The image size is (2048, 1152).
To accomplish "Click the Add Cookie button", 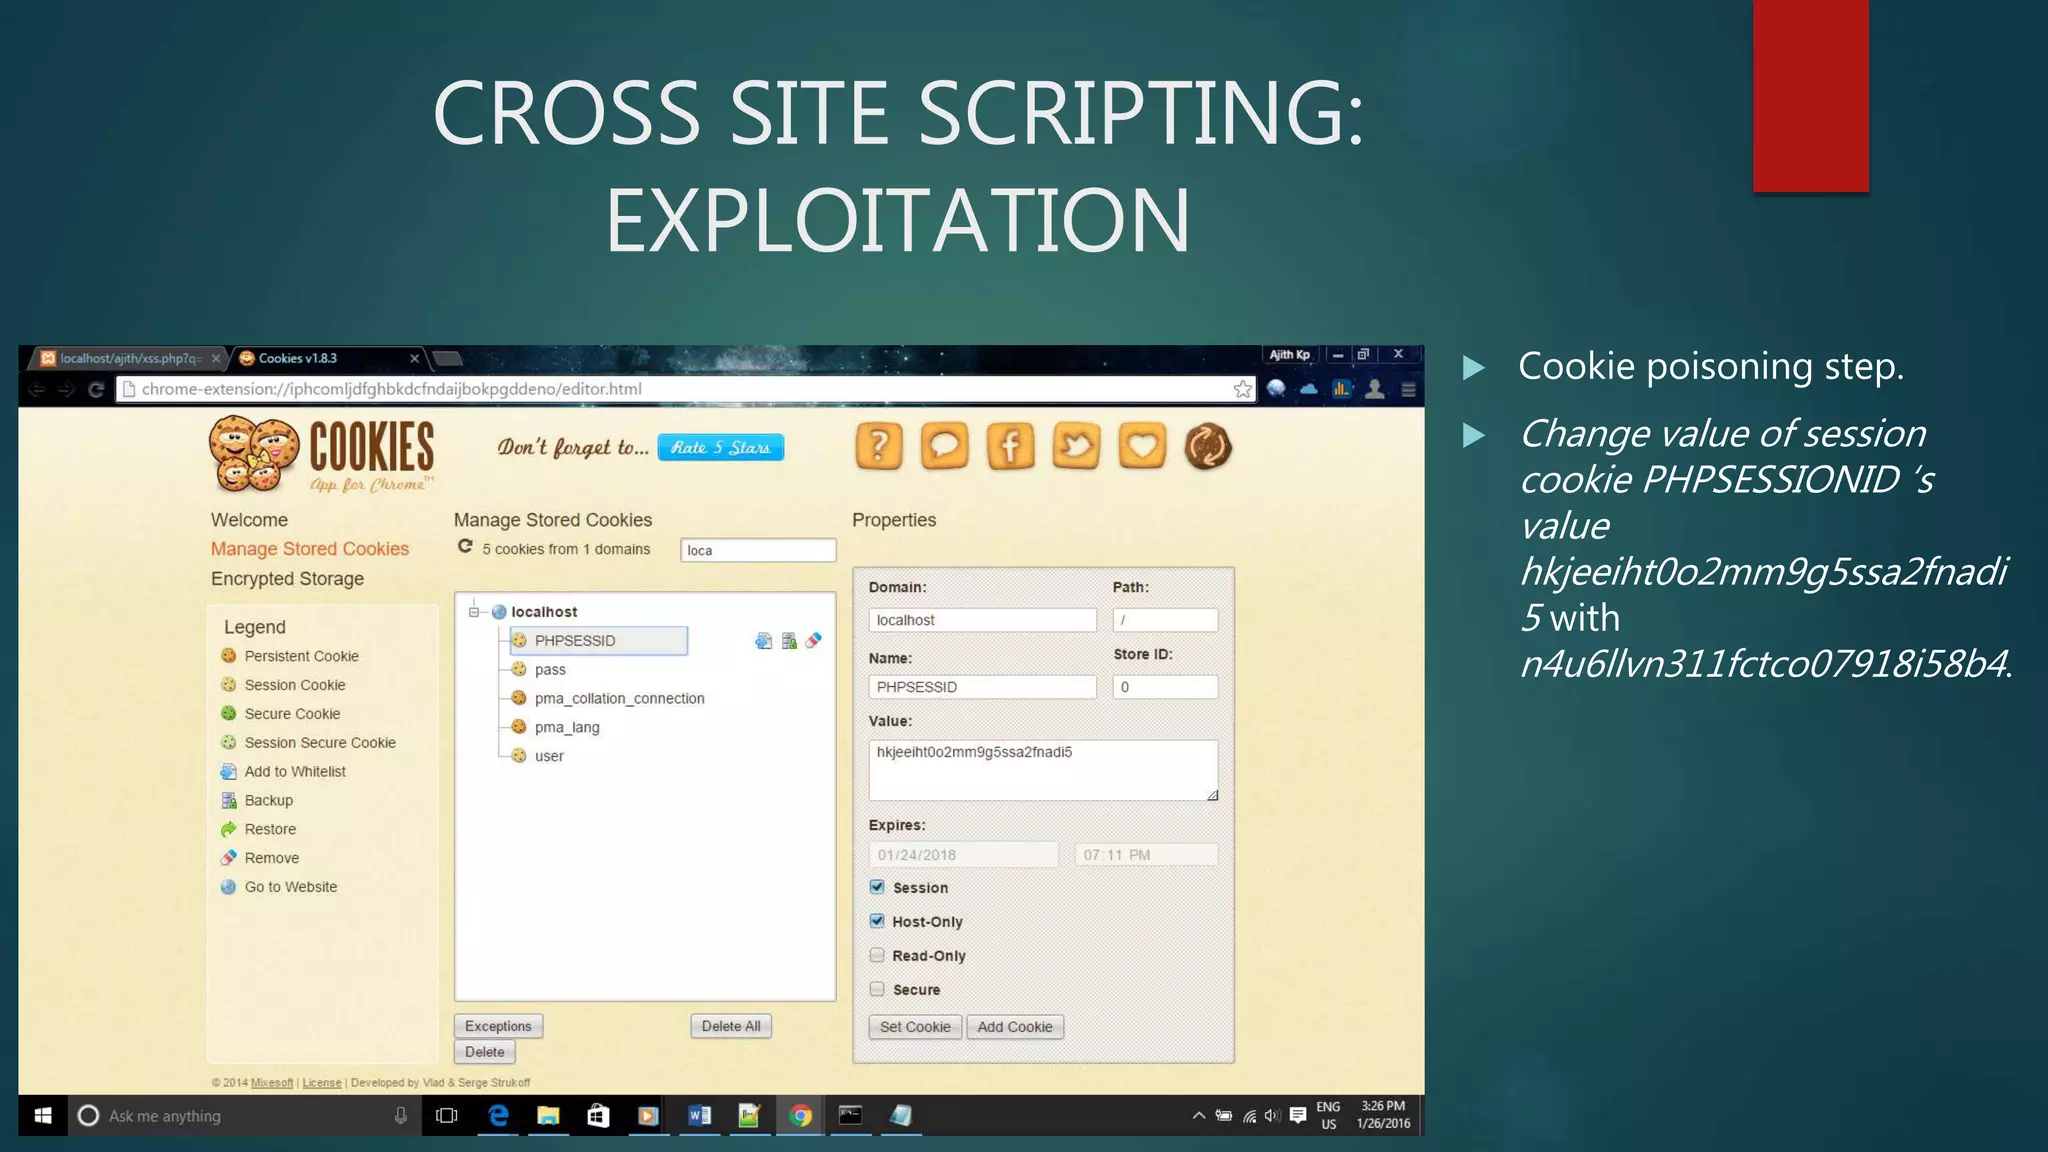I will click(1015, 1027).
